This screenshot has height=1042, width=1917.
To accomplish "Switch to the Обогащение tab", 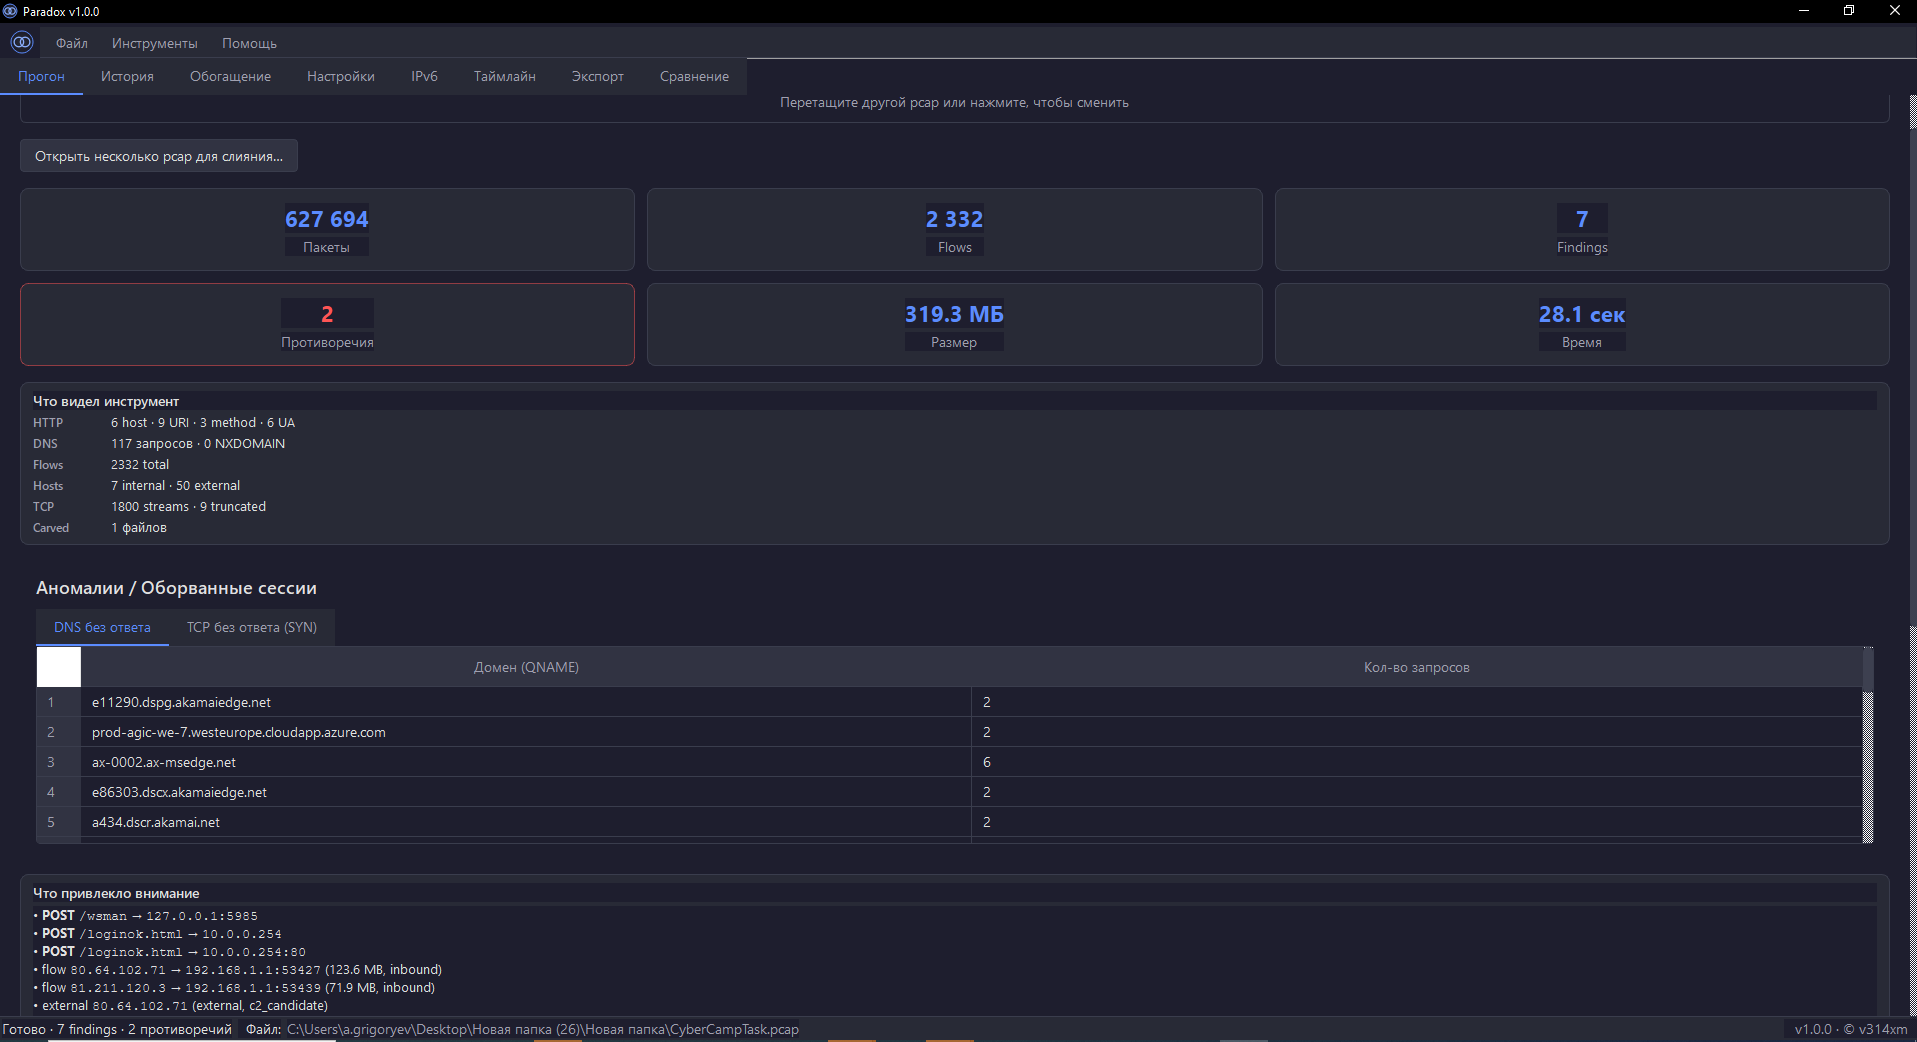I will [x=230, y=77].
